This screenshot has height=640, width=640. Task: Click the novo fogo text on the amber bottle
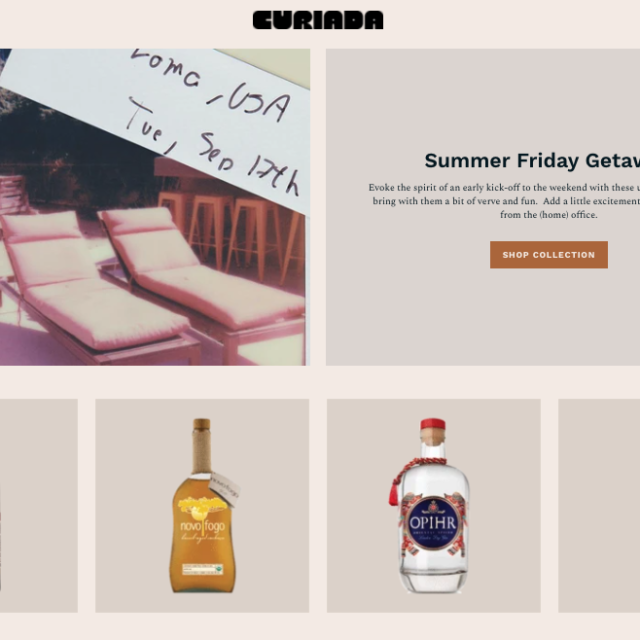[202, 527]
